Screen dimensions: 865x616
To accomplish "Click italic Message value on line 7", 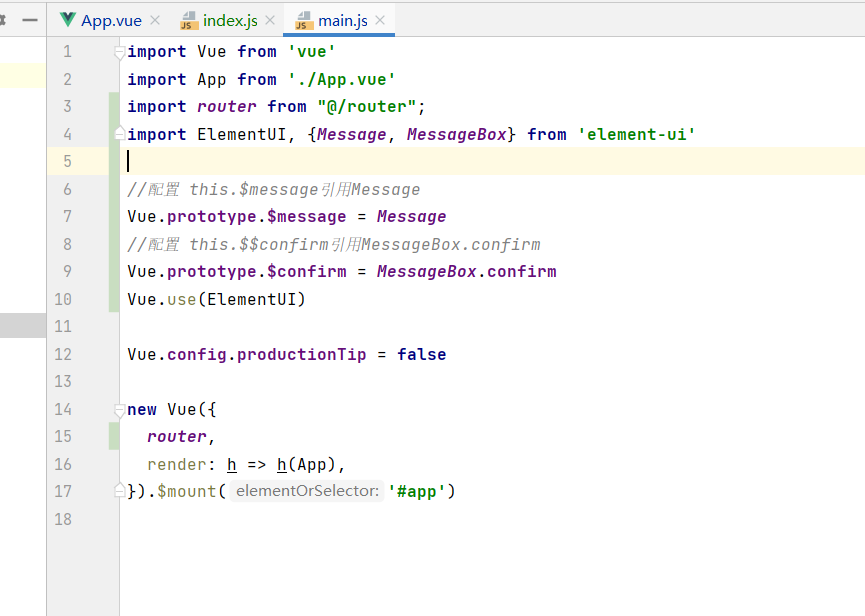I will [x=412, y=217].
